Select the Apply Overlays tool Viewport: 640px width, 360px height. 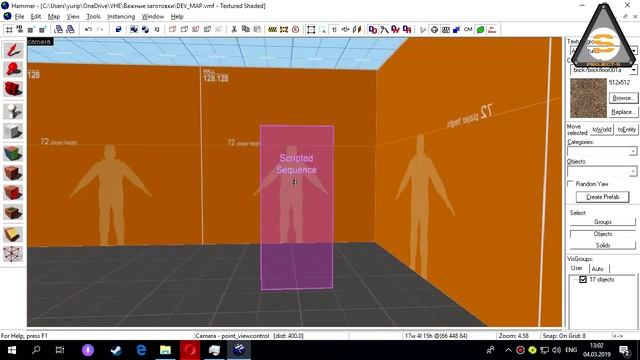[x=13, y=213]
